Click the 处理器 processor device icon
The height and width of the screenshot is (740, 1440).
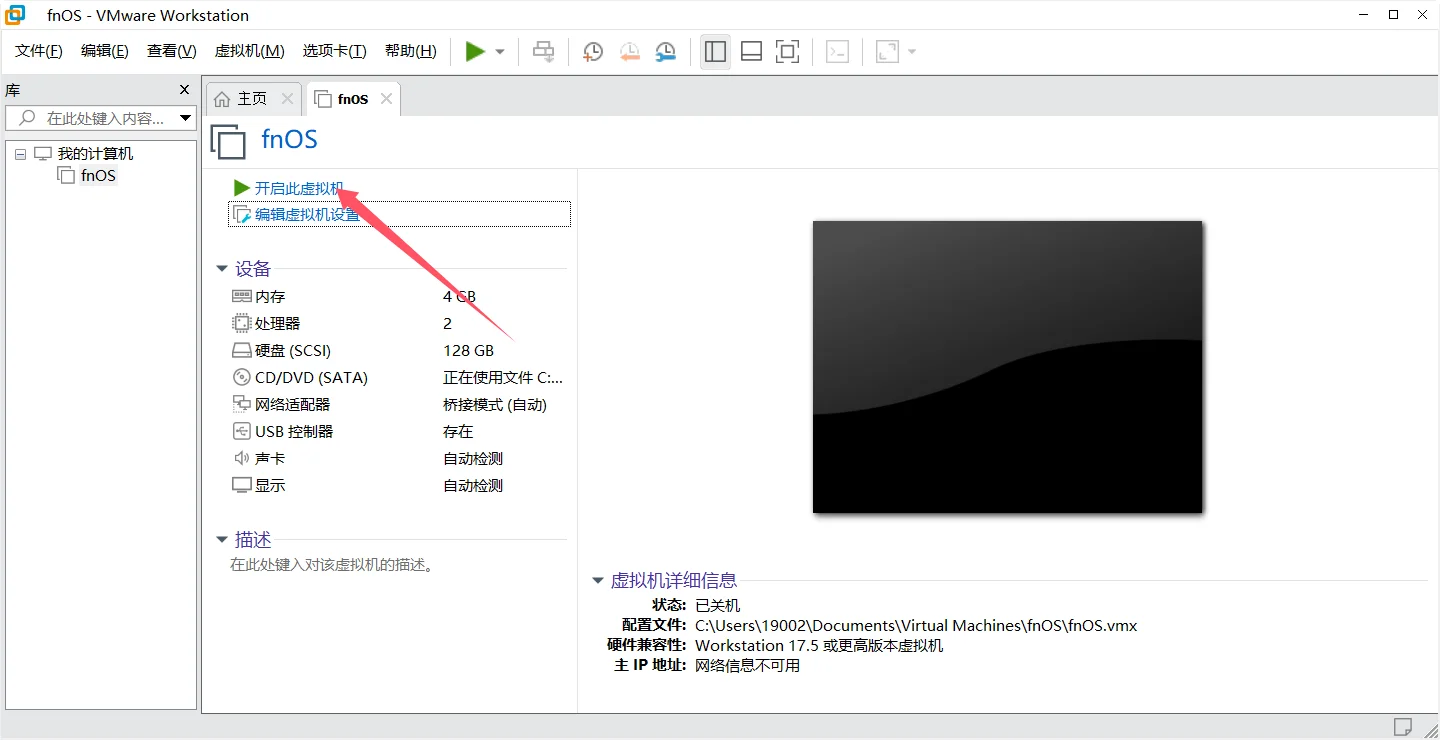point(241,323)
